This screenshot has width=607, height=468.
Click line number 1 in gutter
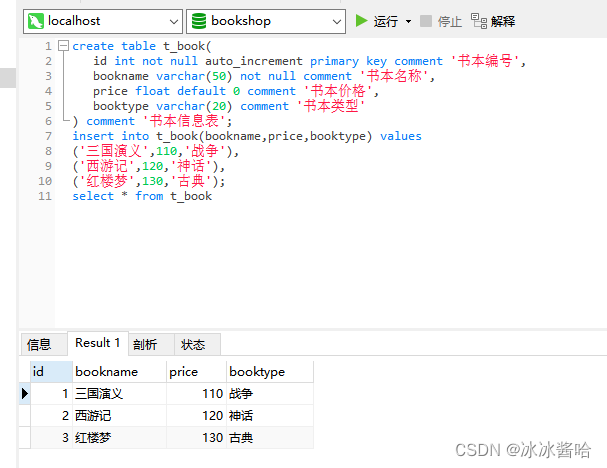coord(48,46)
